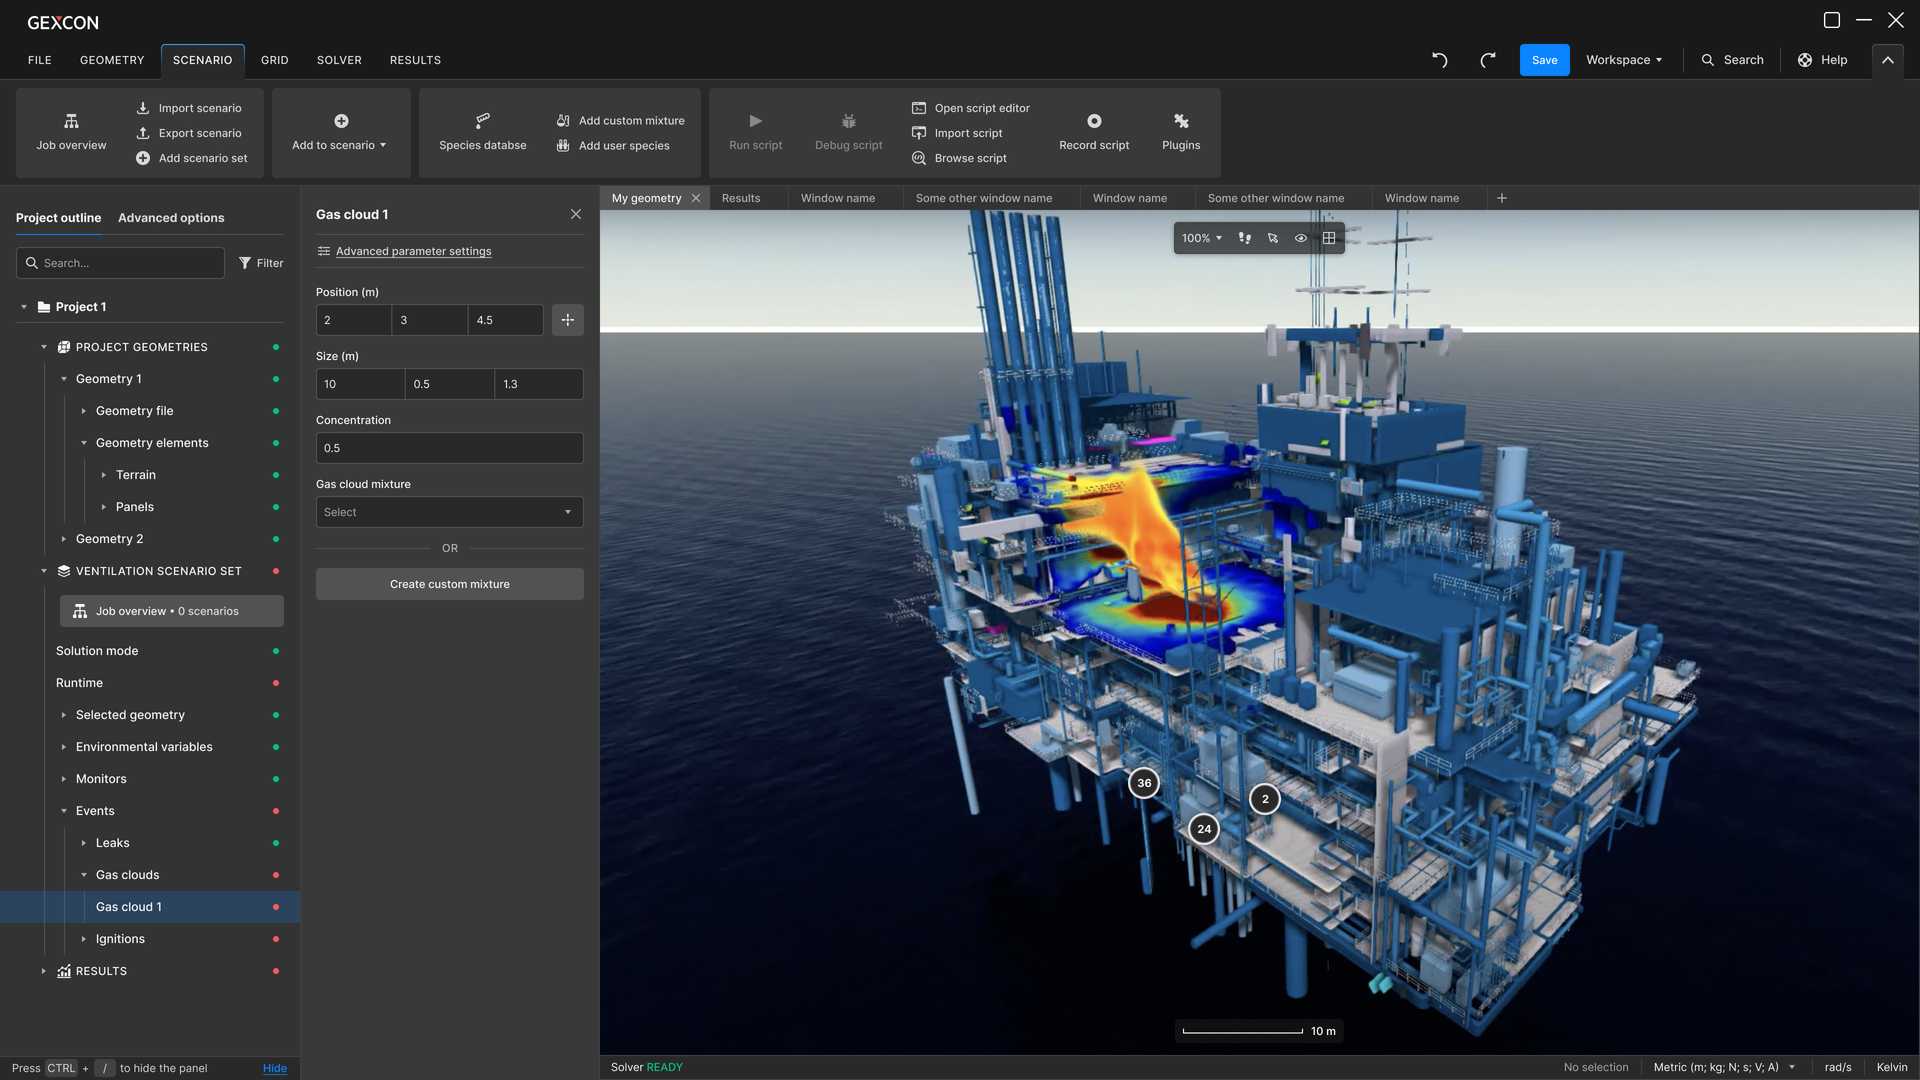Viewport: 1920px width, 1080px height.
Task: Click Create custom mixture
Action: tap(449, 583)
